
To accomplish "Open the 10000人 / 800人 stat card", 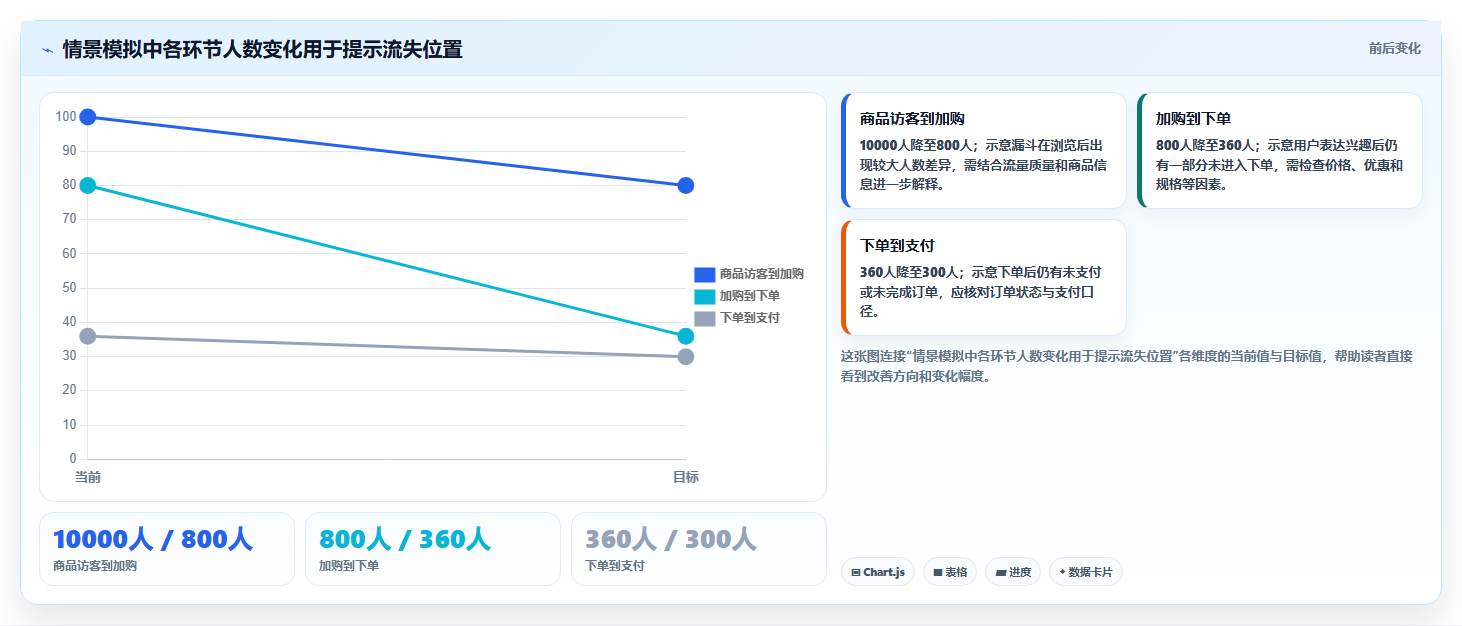I will (x=167, y=549).
